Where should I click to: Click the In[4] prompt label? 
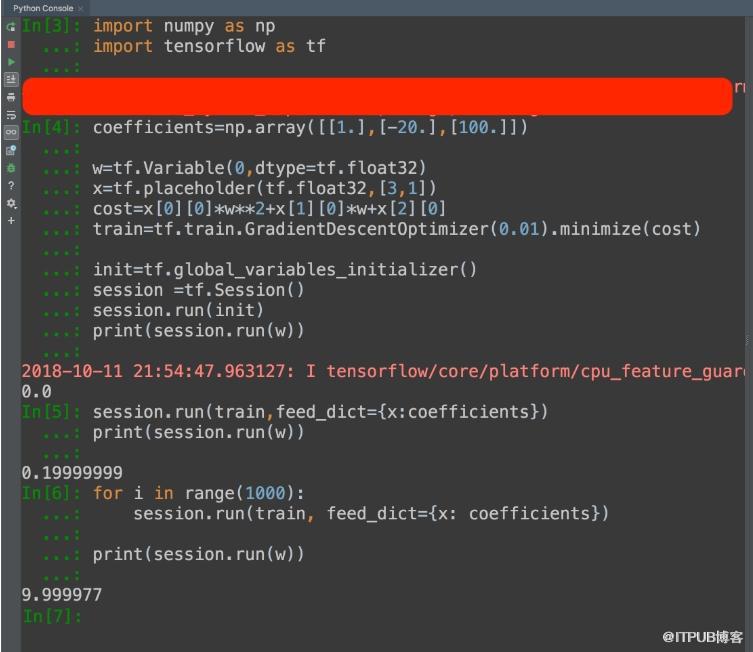click(52, 128)
